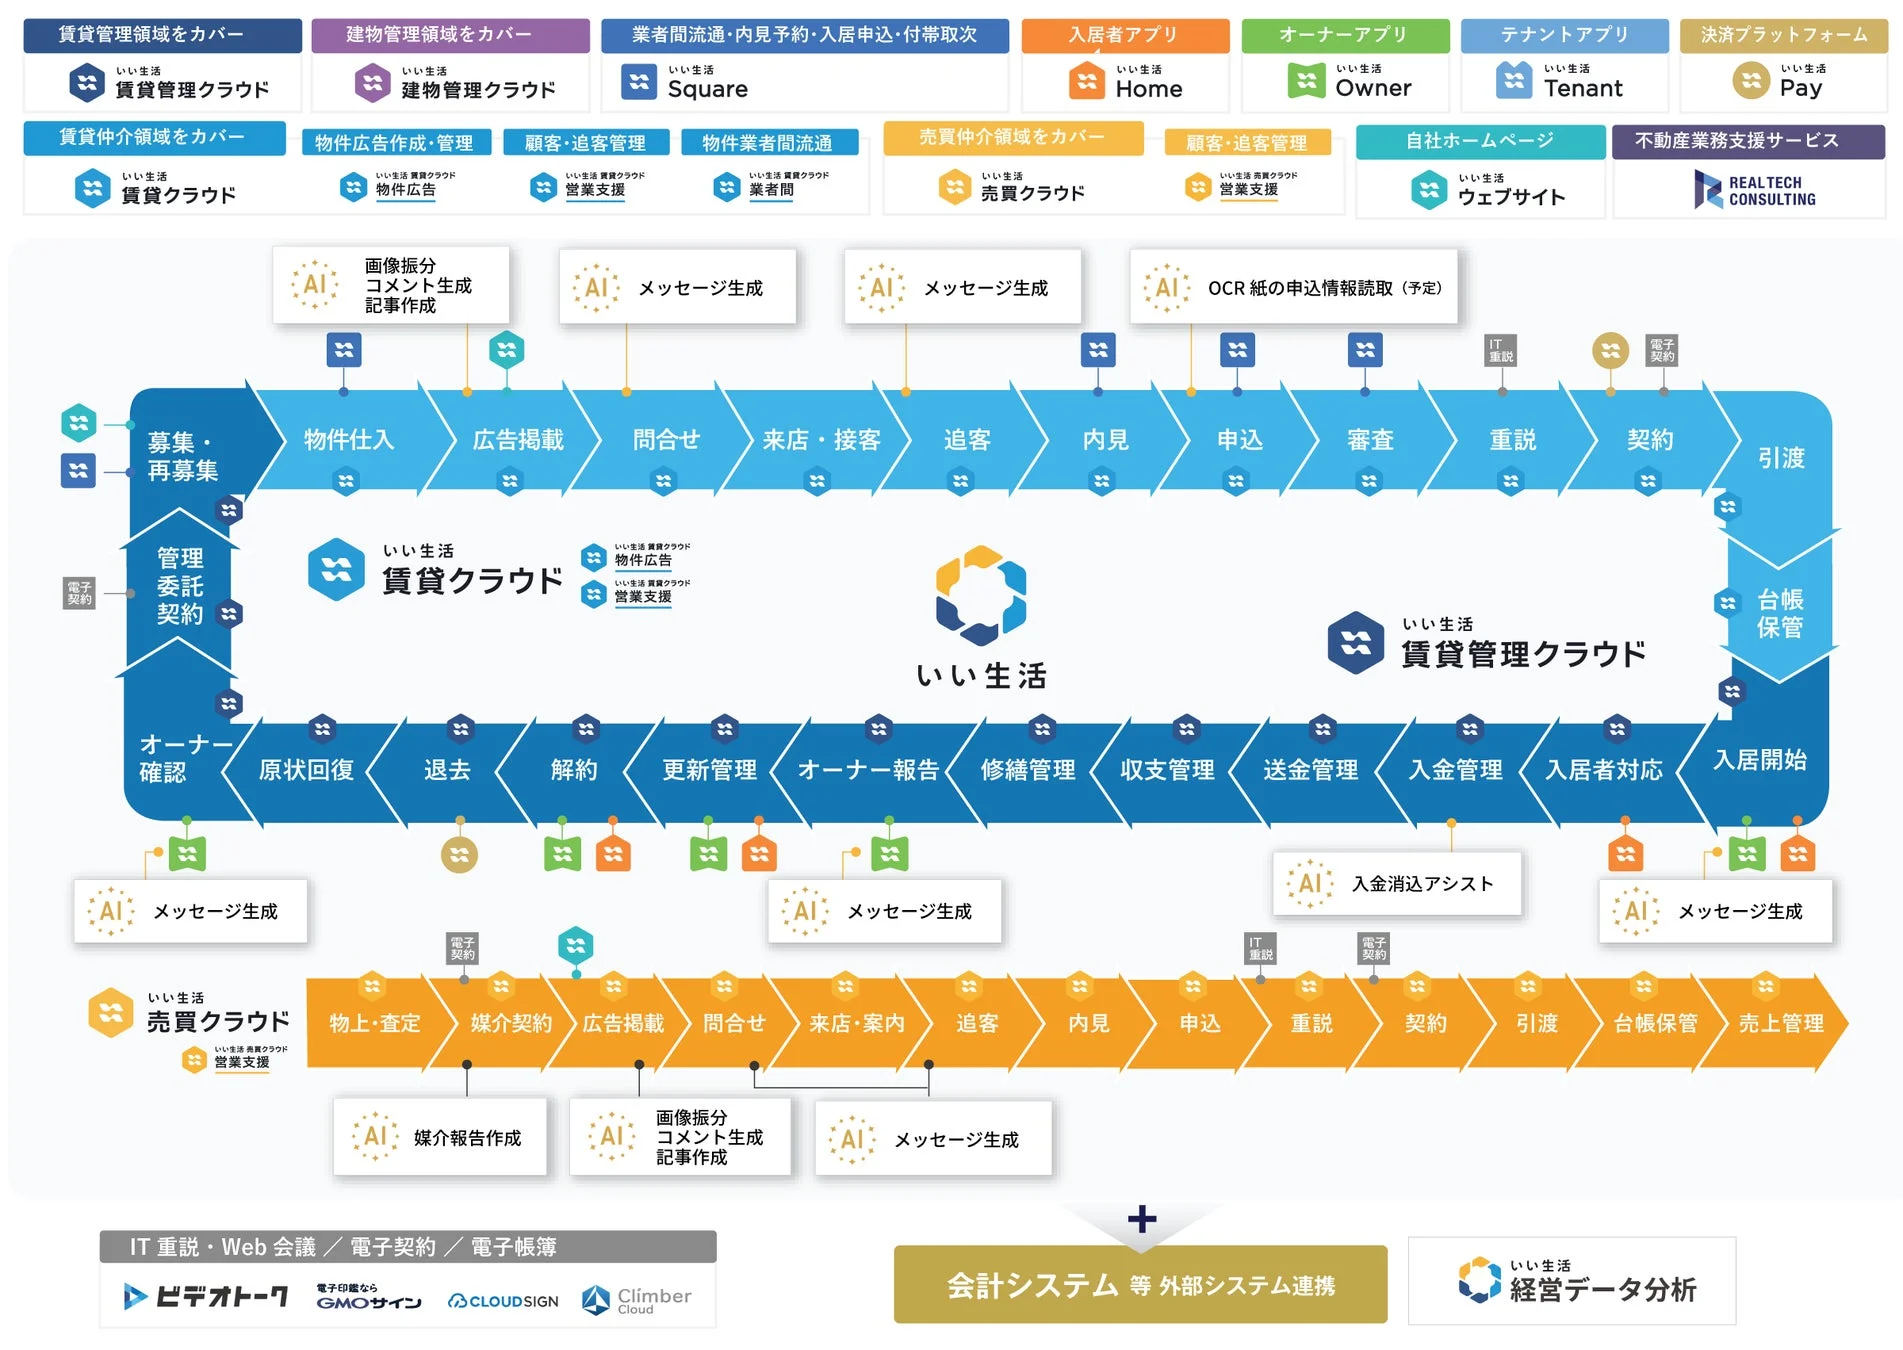
Task: Click the gold Pay round icon
Action: click(1751, 81)
